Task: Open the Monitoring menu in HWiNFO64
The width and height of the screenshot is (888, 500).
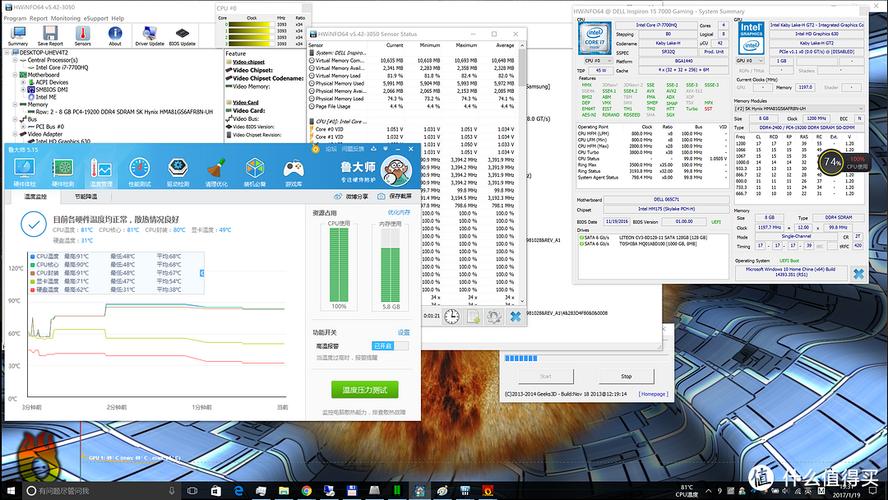Action: (x=66, y=18)
